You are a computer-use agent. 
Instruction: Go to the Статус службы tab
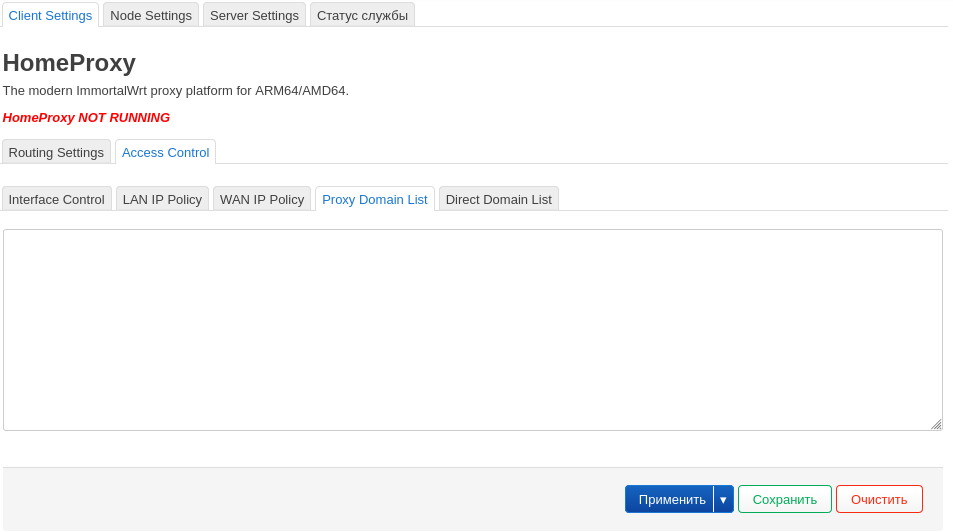coord(362,15)
